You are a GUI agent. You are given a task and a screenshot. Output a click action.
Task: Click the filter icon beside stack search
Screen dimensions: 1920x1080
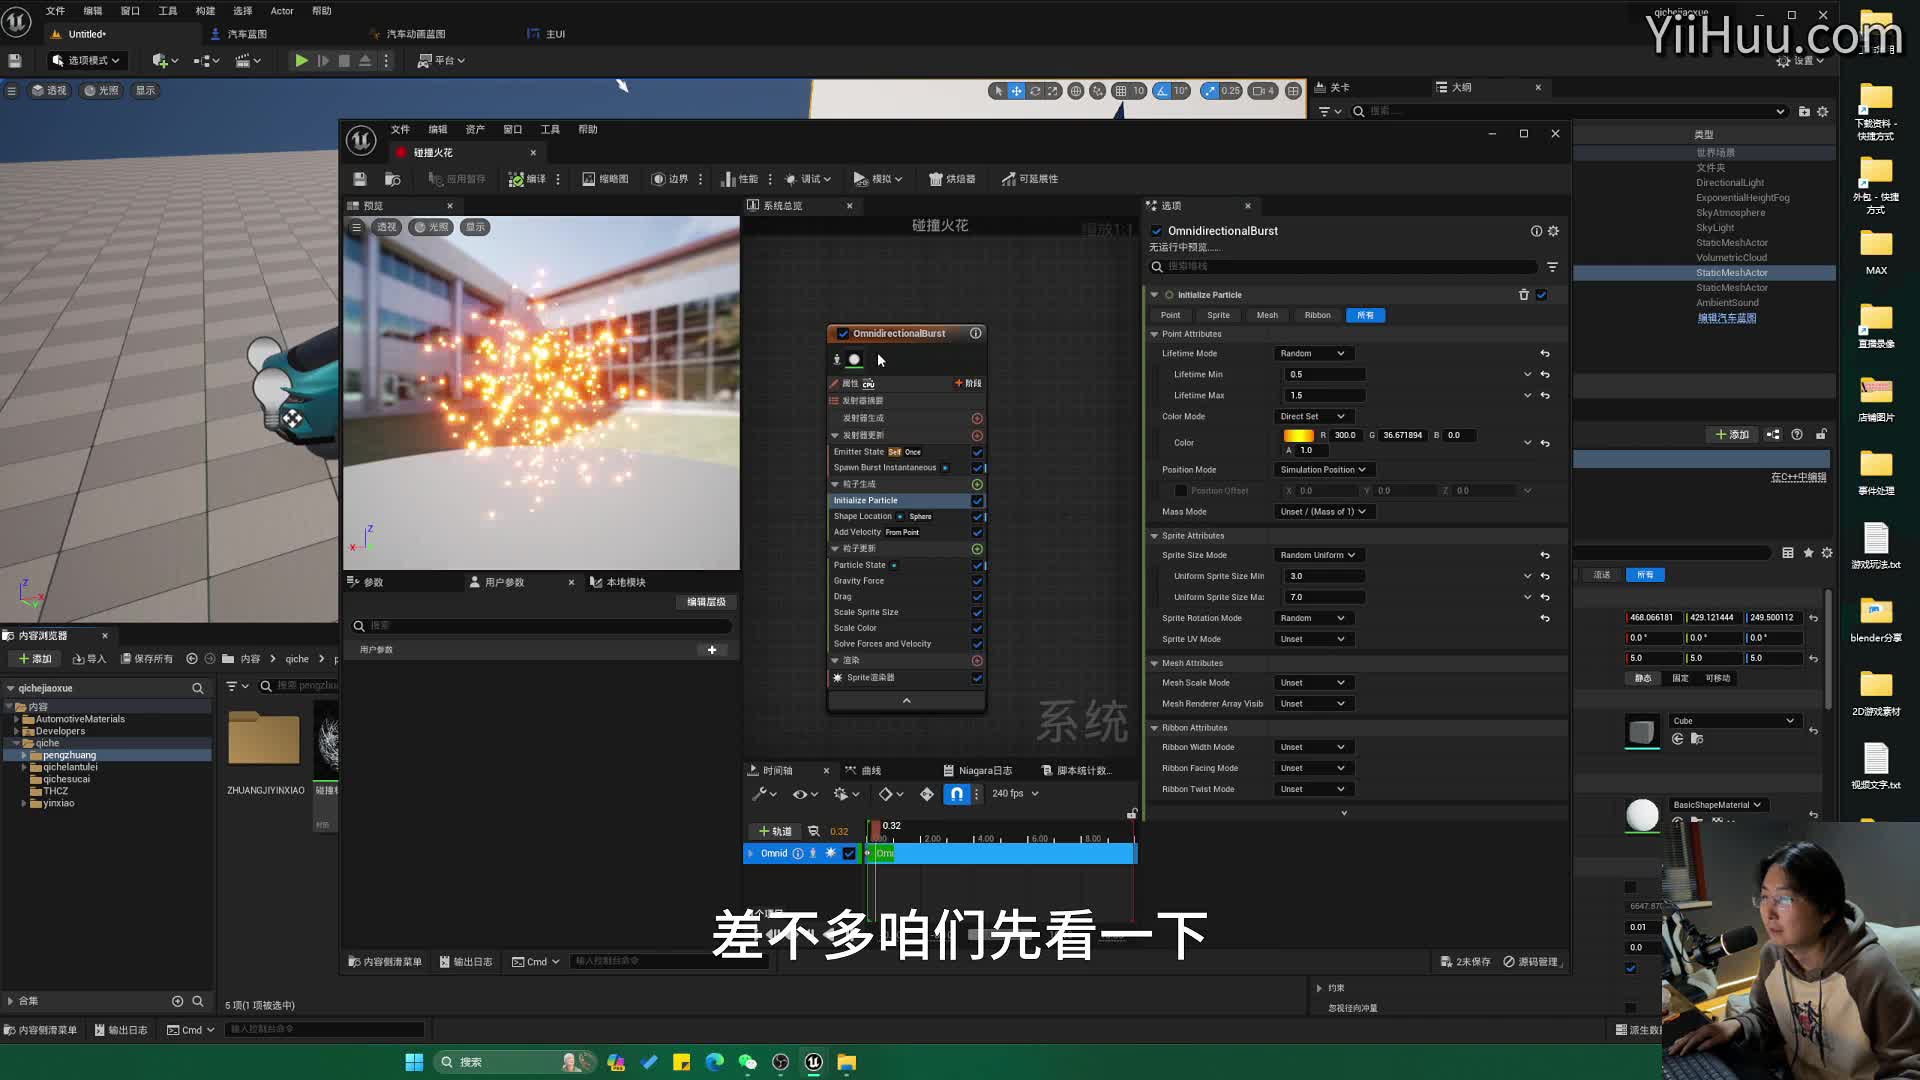pos(1552,267)
